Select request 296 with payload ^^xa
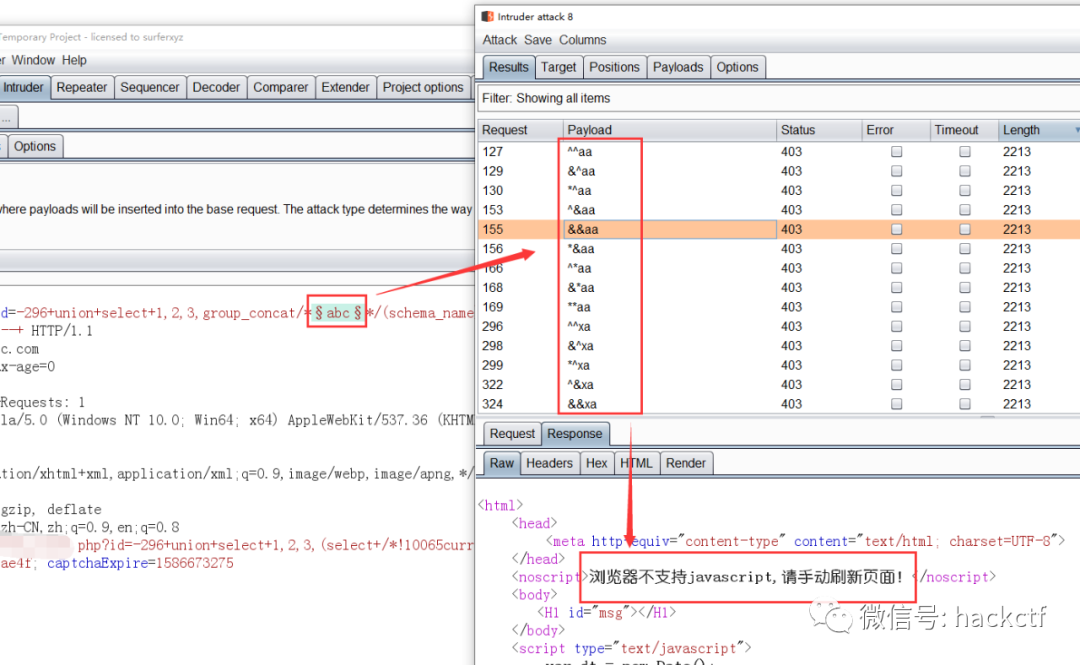The width and height of the screenshot is (1080, 665). 778,326
